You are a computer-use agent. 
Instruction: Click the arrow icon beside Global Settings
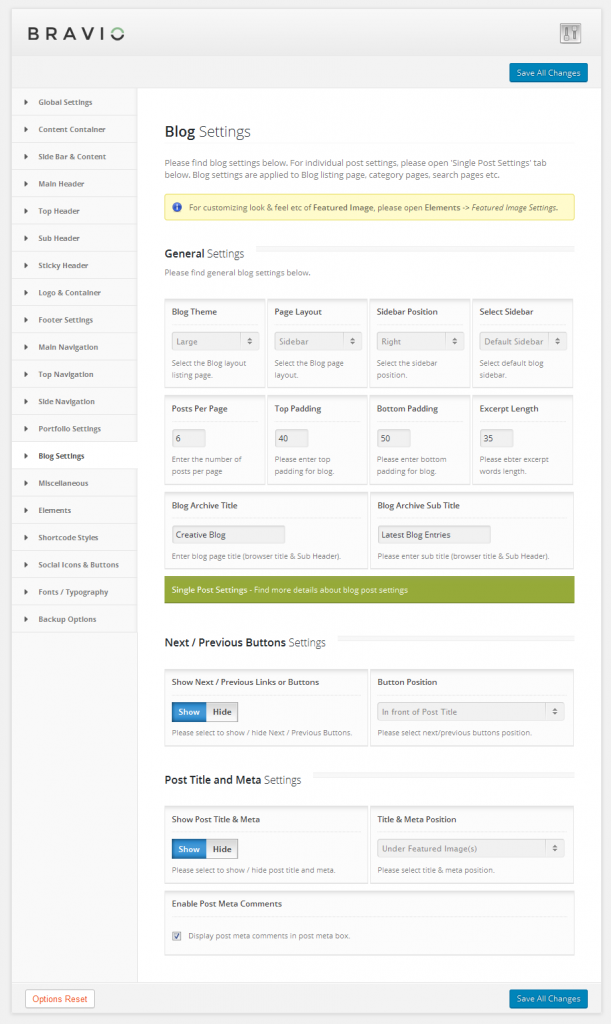26,102
